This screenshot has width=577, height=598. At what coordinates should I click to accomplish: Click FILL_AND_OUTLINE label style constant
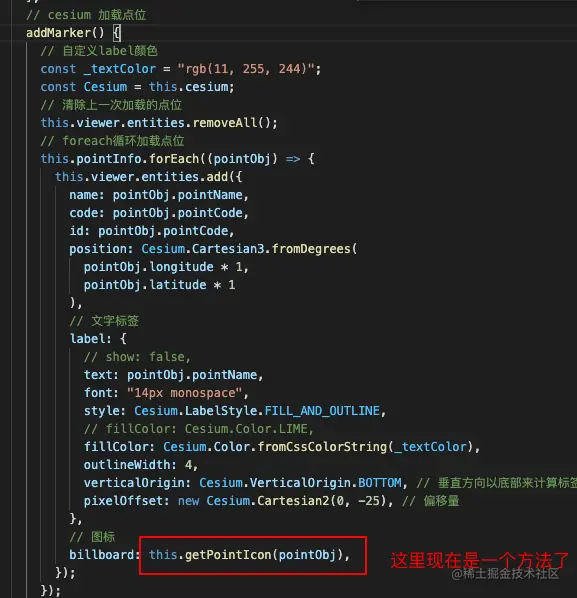322,411
